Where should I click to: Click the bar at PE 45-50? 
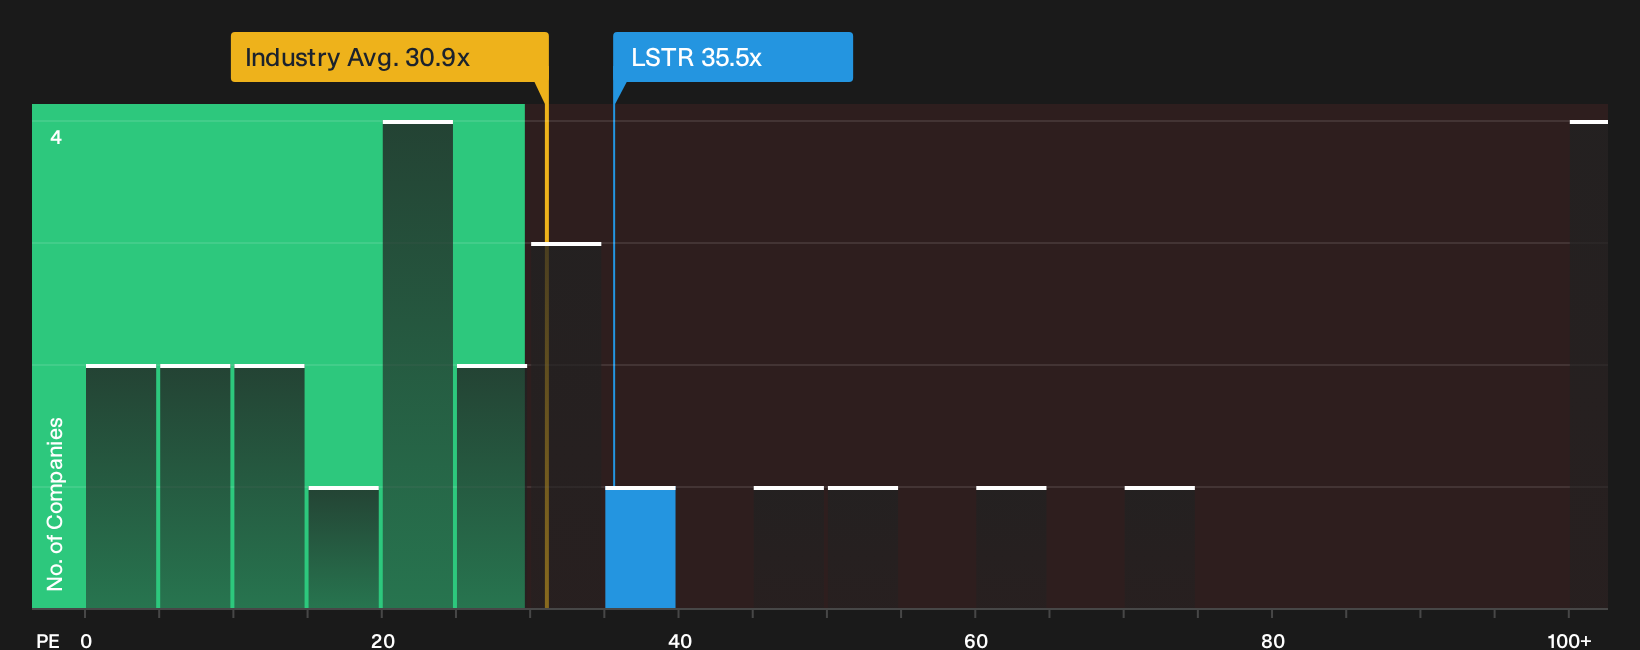789,548
